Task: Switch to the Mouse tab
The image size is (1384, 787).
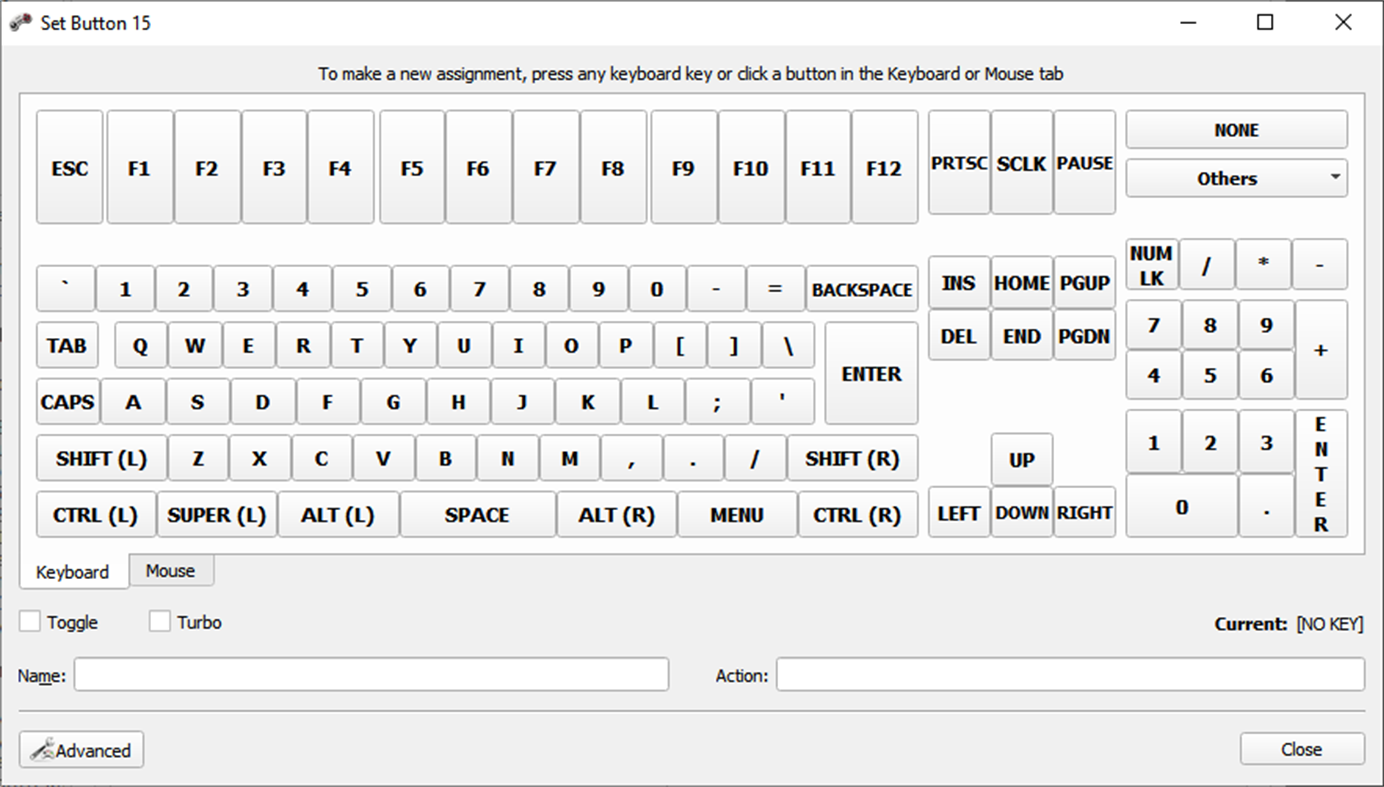Action: click(171, 570)
